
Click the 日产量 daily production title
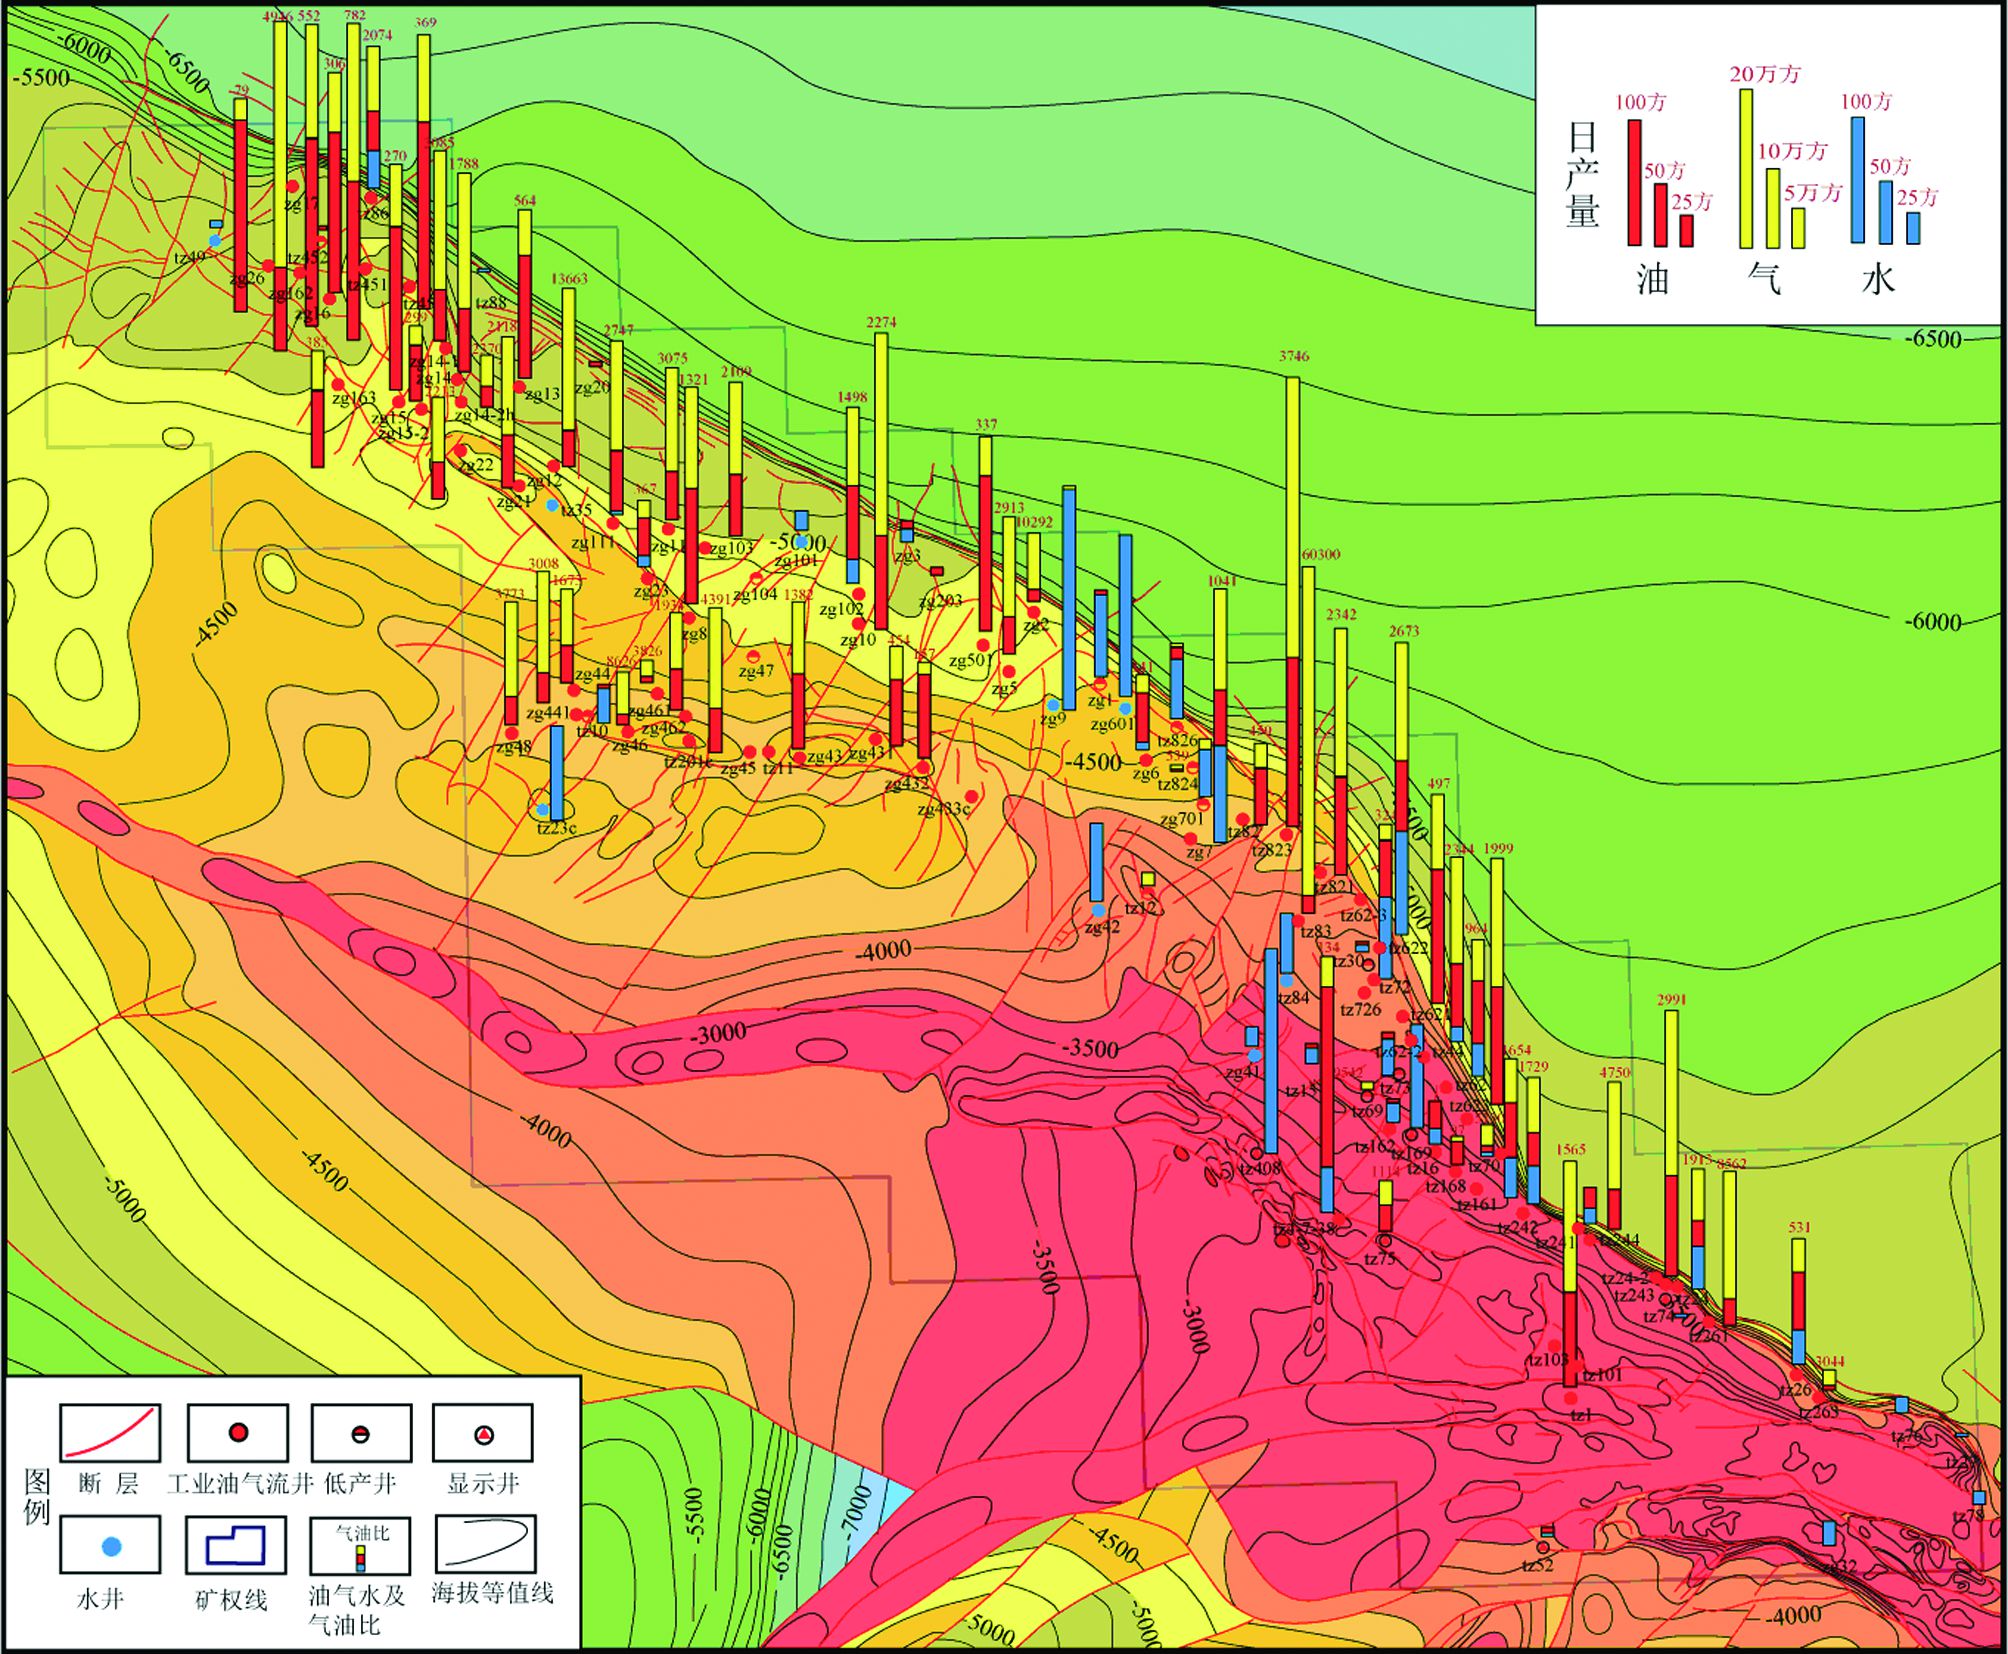click(x=1582, y=176)
